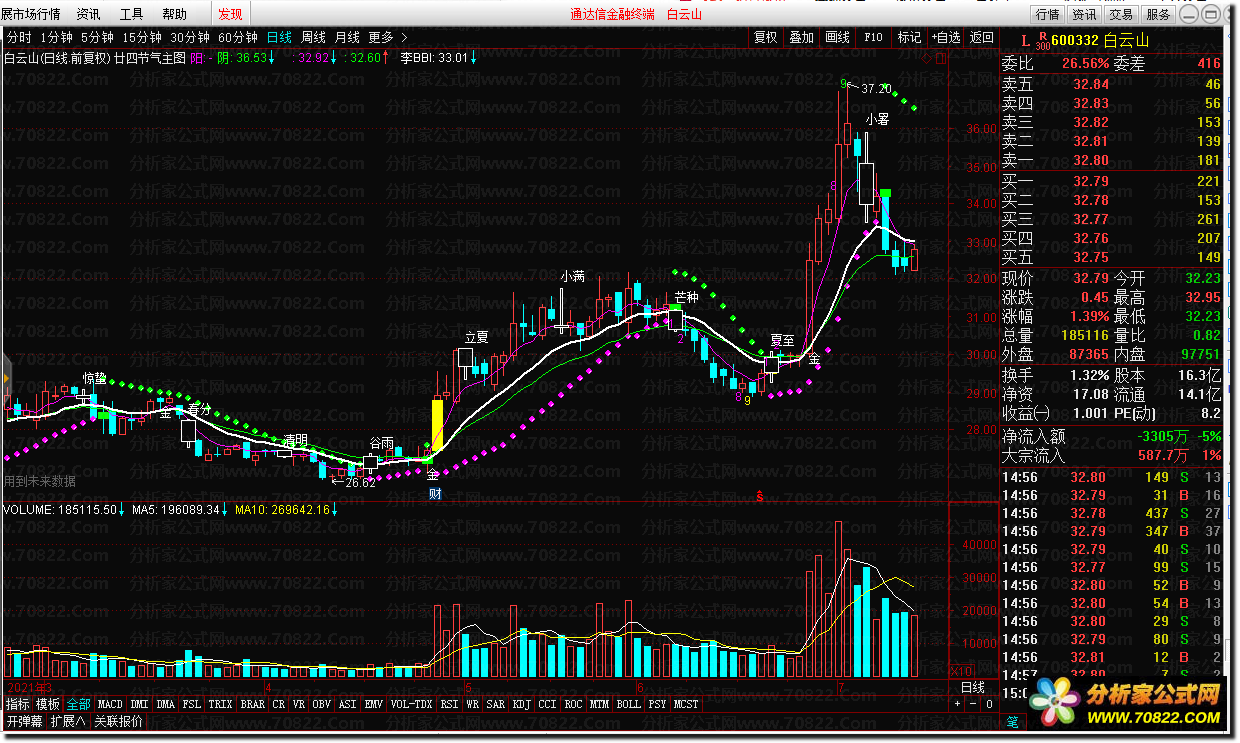
Task: Open the 资讯 button at top right
Action: (1084, 14)
